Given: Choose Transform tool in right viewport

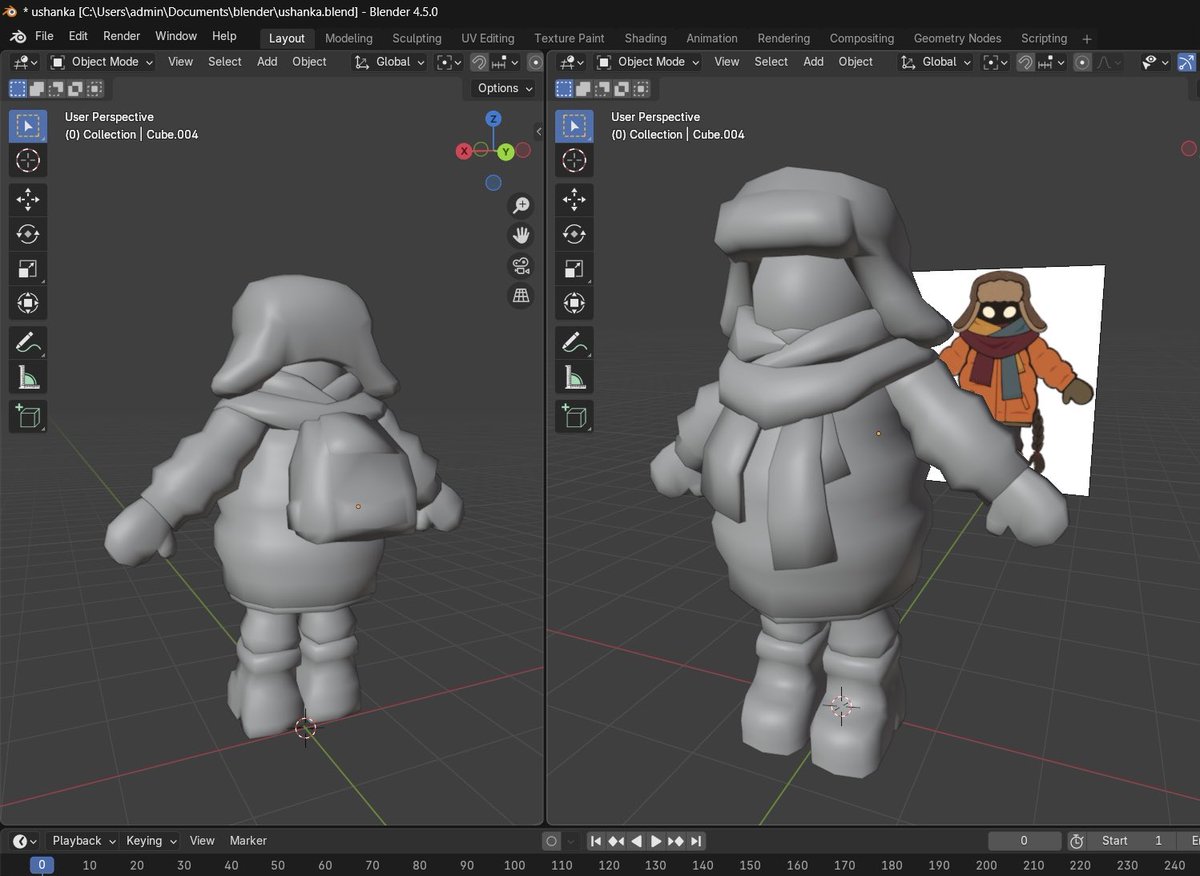Looking at the screenshot, I should coord(574,302).
